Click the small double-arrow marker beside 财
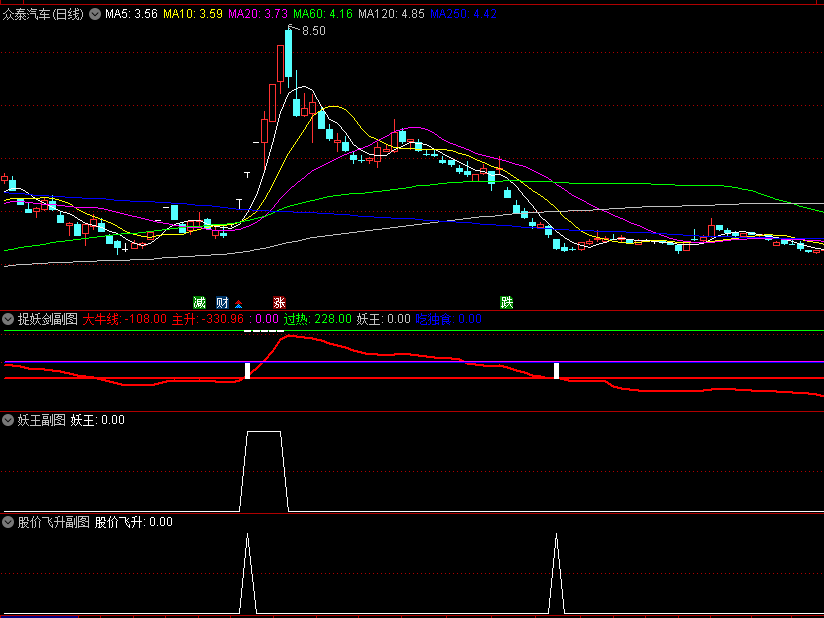 coord(239,304)
